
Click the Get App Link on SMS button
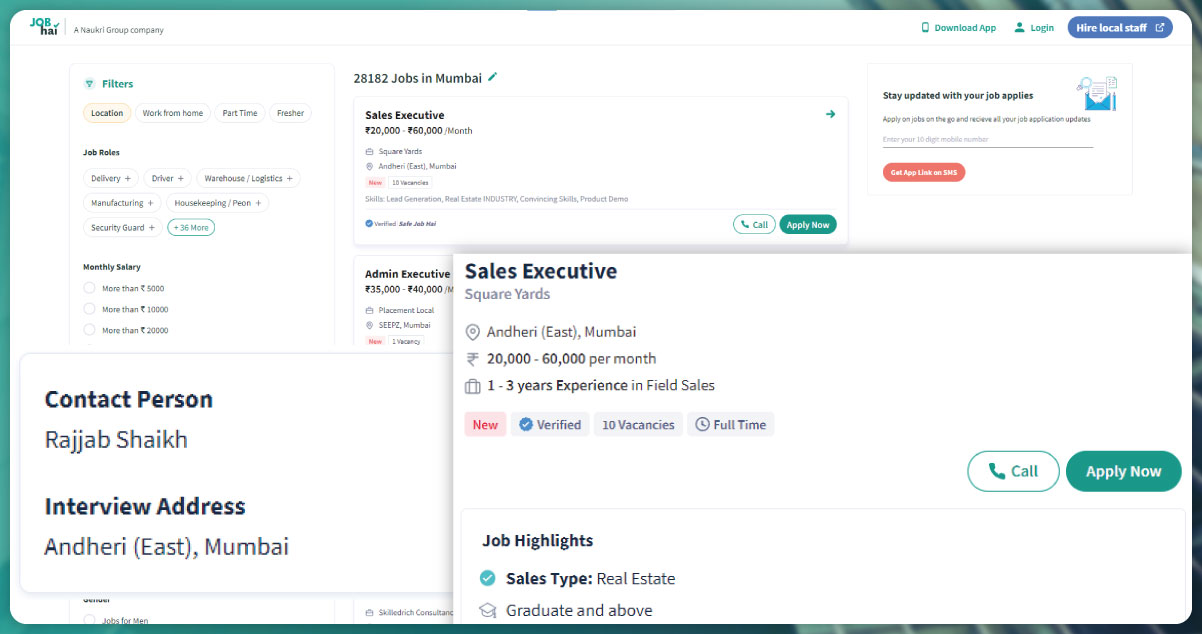[x=924, y=173]
